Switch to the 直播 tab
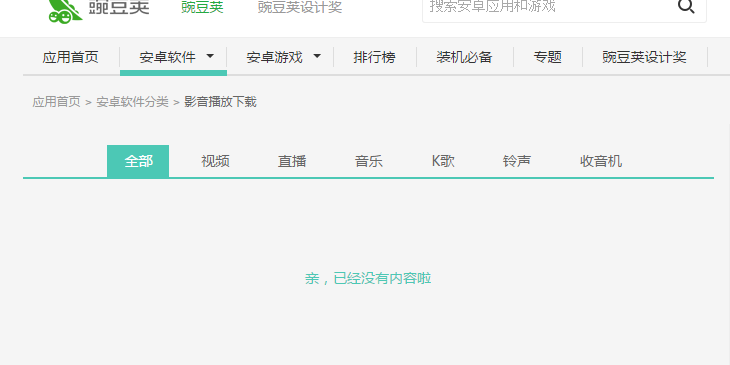The height and width of the screenshot is (365, 730). (x=292, y=162)
